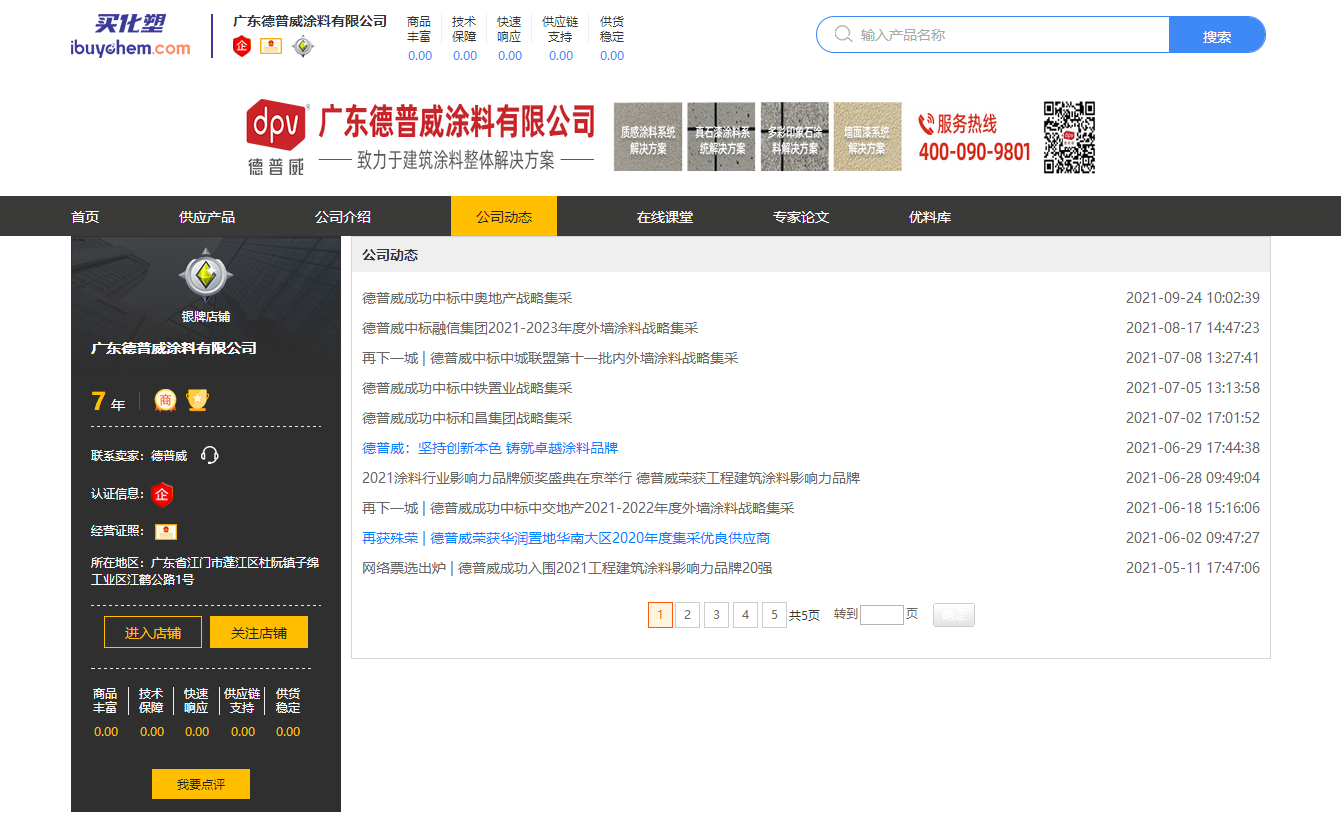Click the 我要点评 button

pos(201,784)
